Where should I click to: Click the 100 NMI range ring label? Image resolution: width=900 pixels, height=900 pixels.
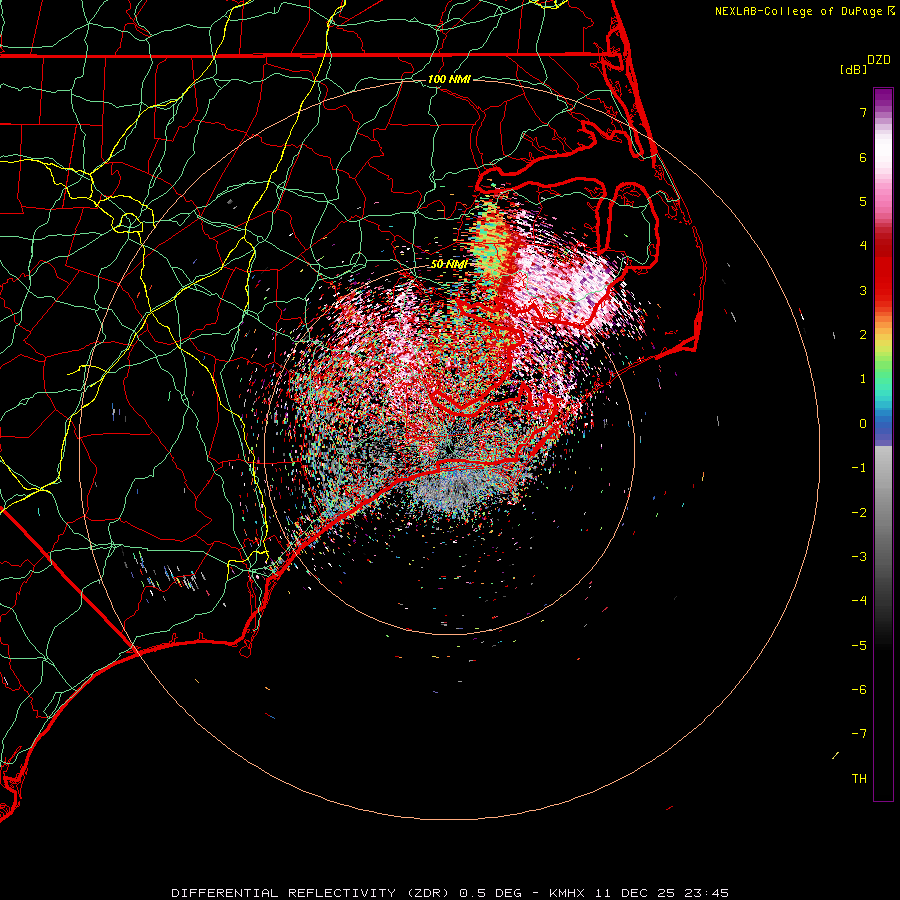(x=449, y=79)
